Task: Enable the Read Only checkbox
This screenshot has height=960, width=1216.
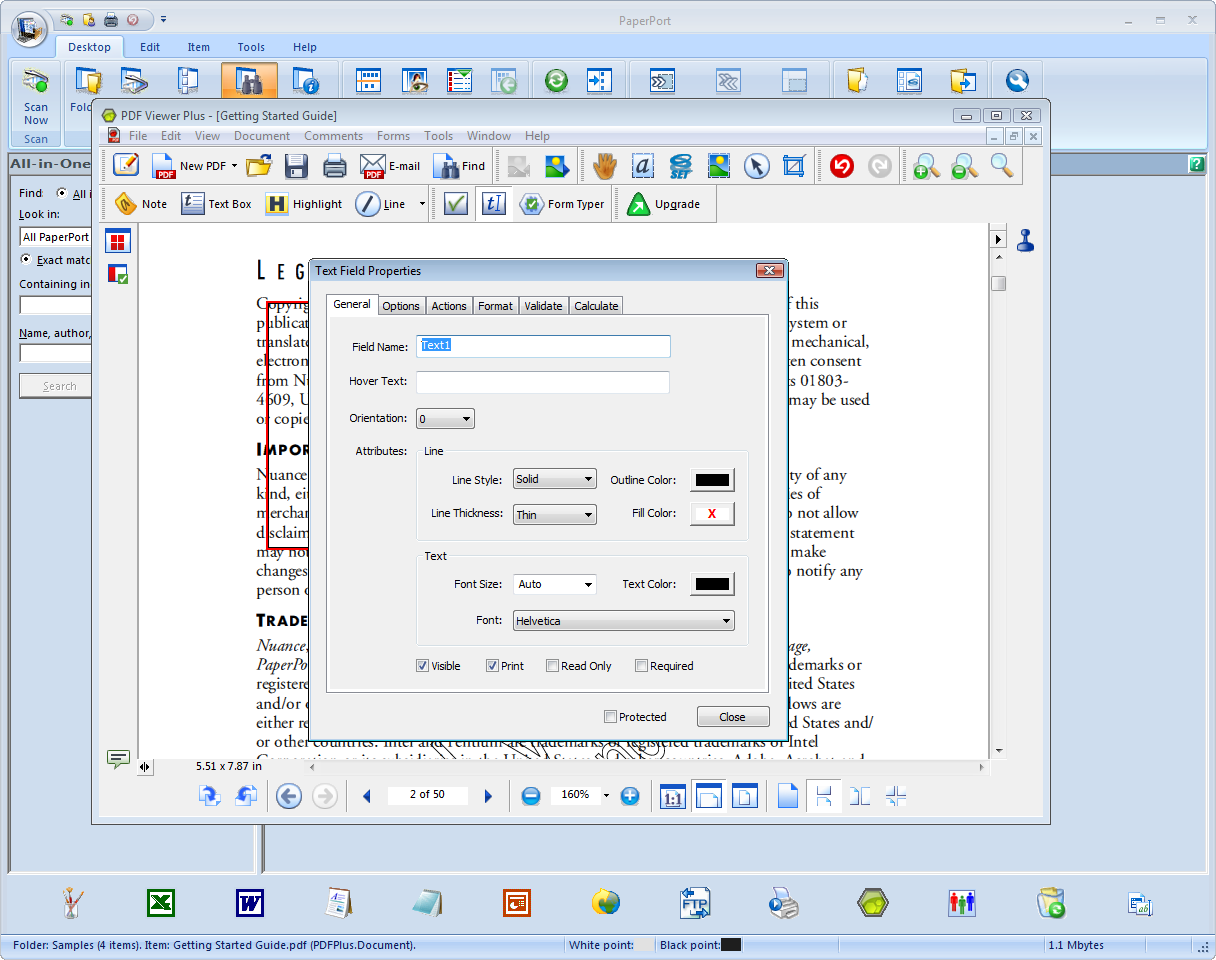Action: pos(553,666)
